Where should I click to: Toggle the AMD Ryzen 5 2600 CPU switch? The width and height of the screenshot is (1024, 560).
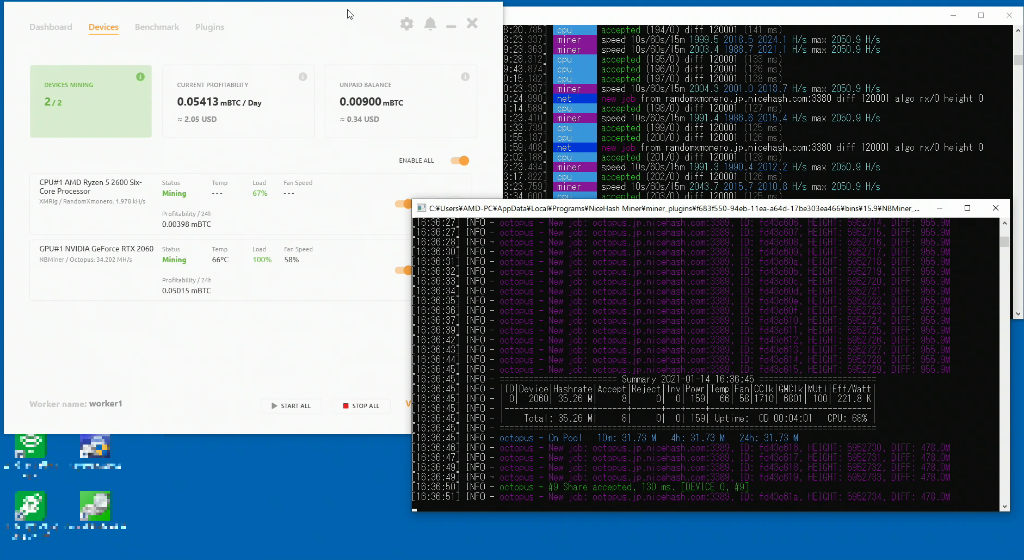404,204
